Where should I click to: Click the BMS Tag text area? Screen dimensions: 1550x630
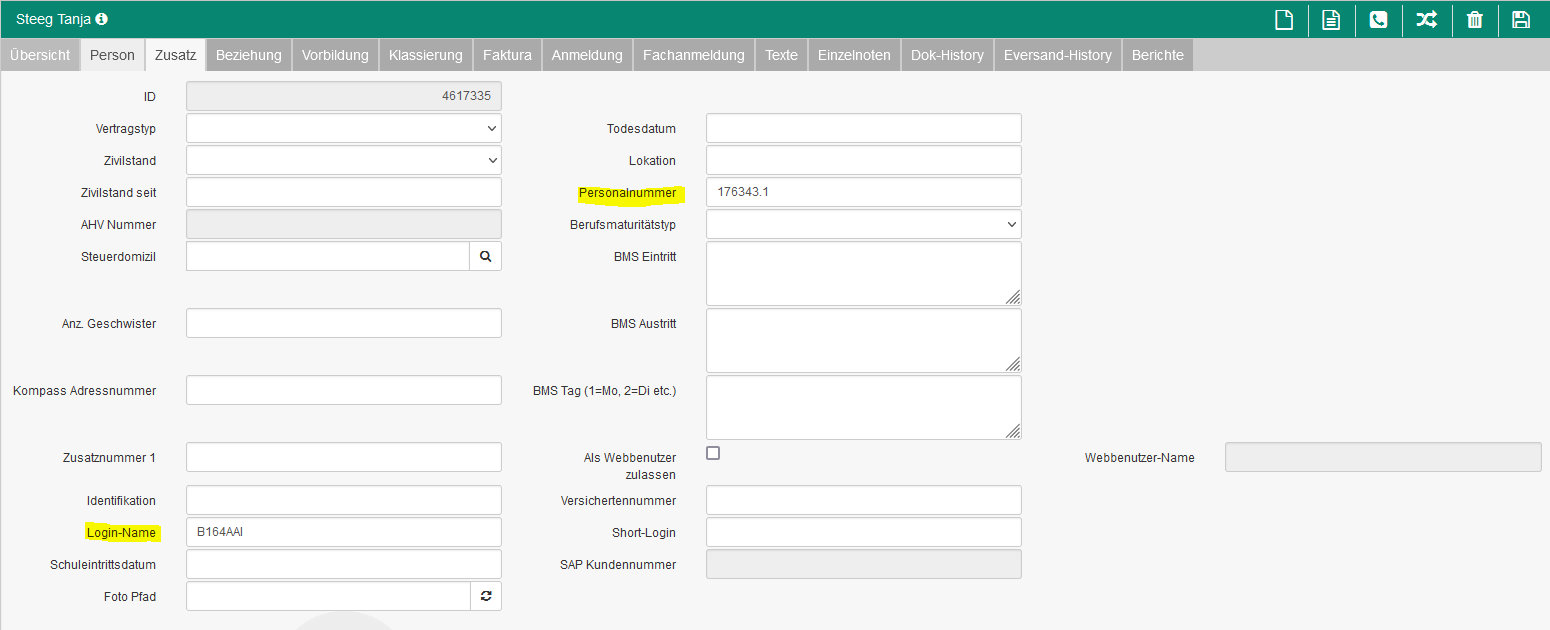[864, 407]
